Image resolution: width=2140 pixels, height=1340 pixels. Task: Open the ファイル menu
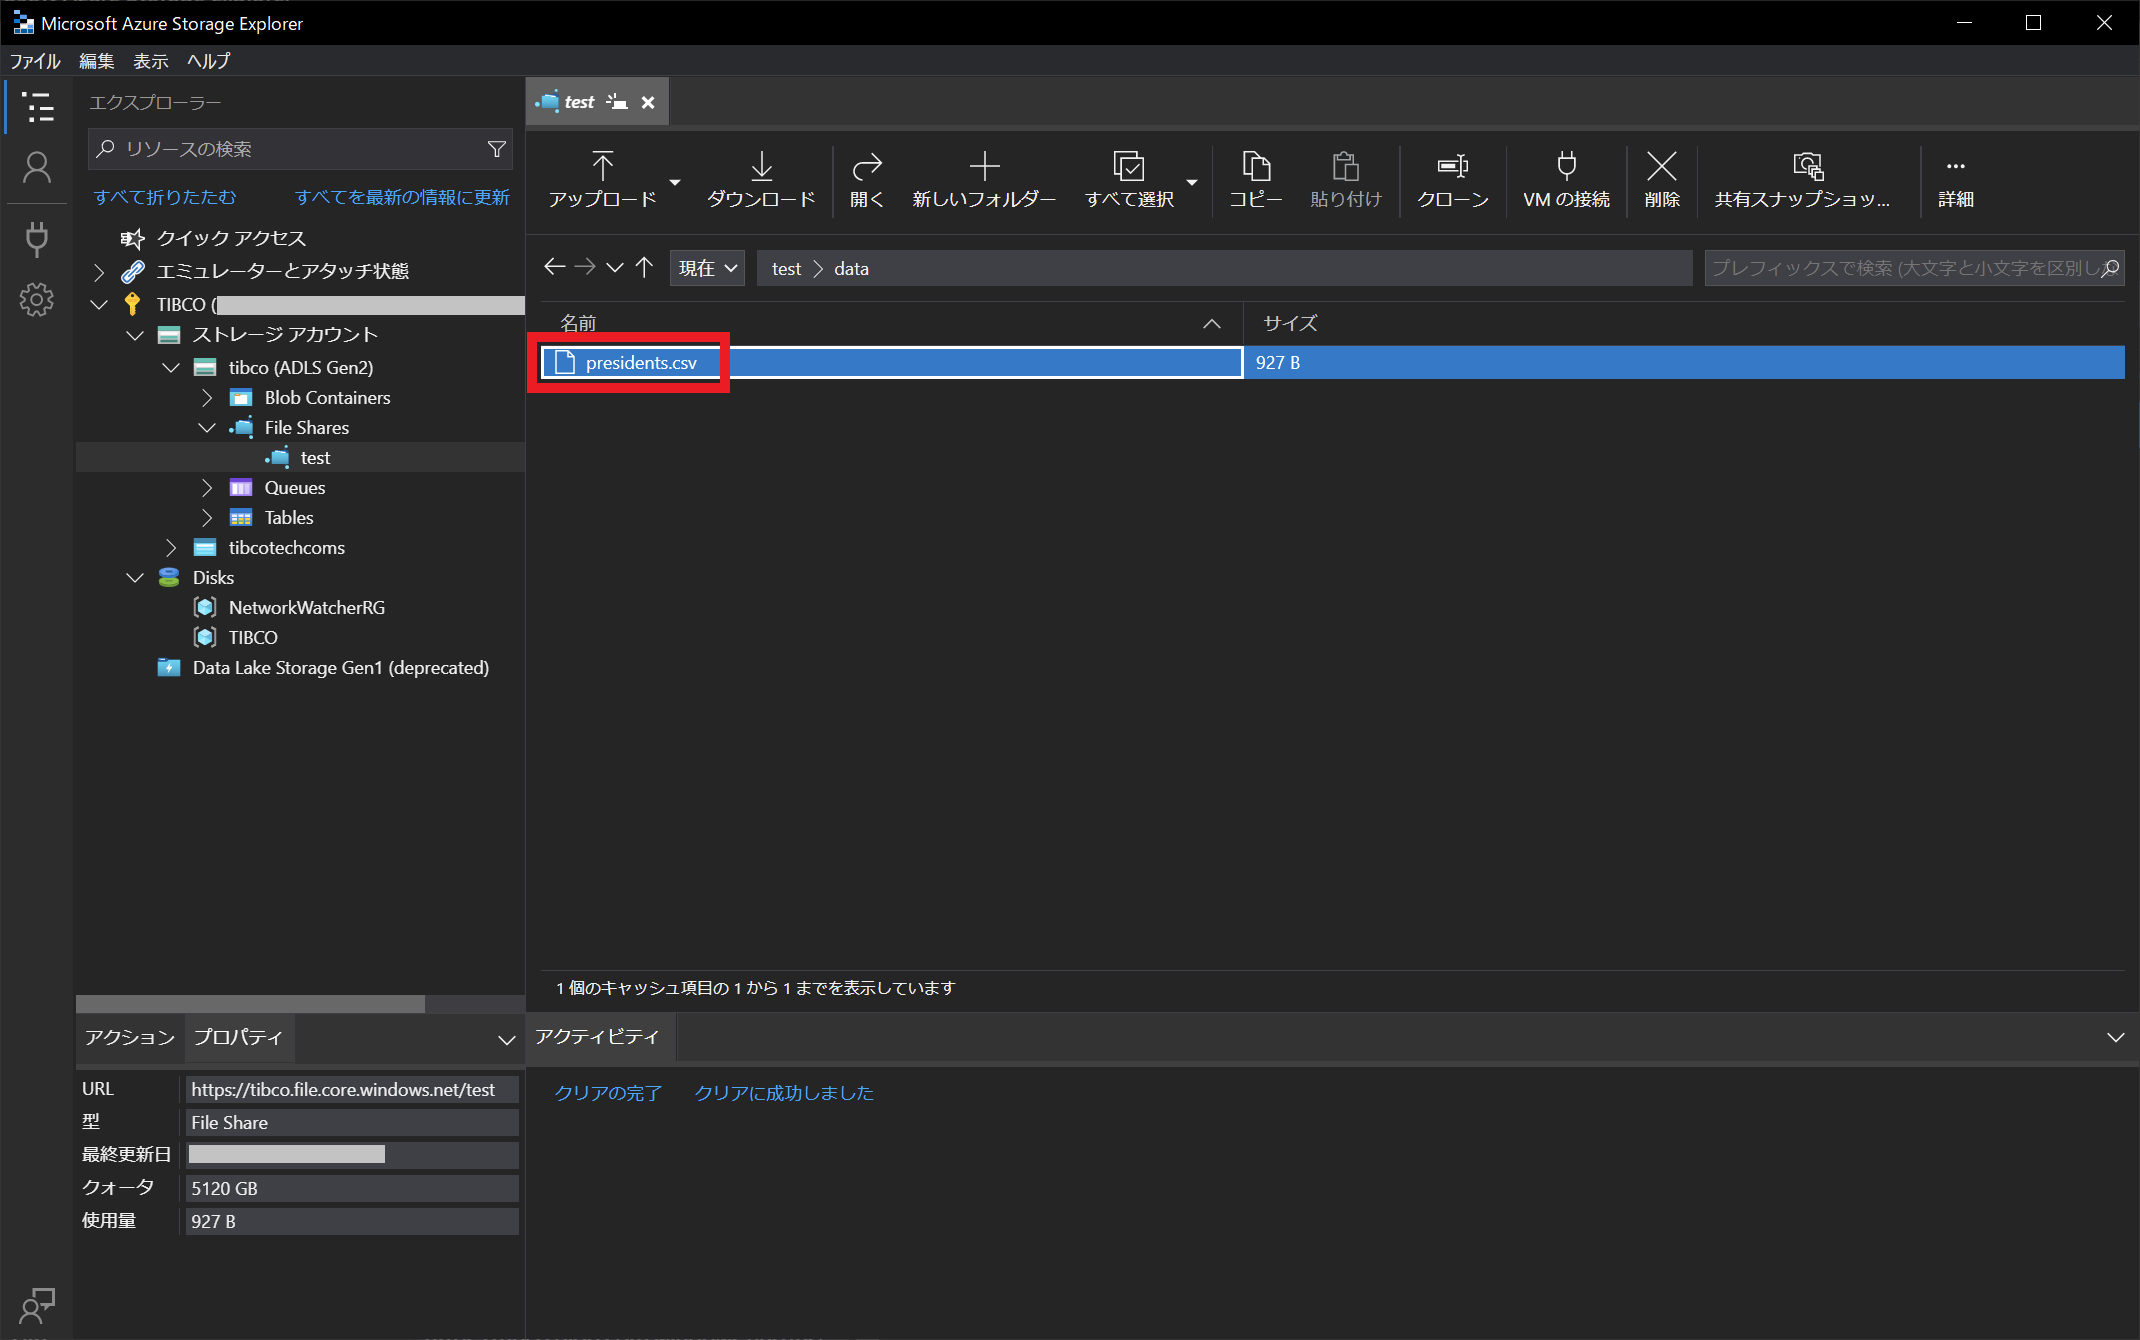pos(35,61)
